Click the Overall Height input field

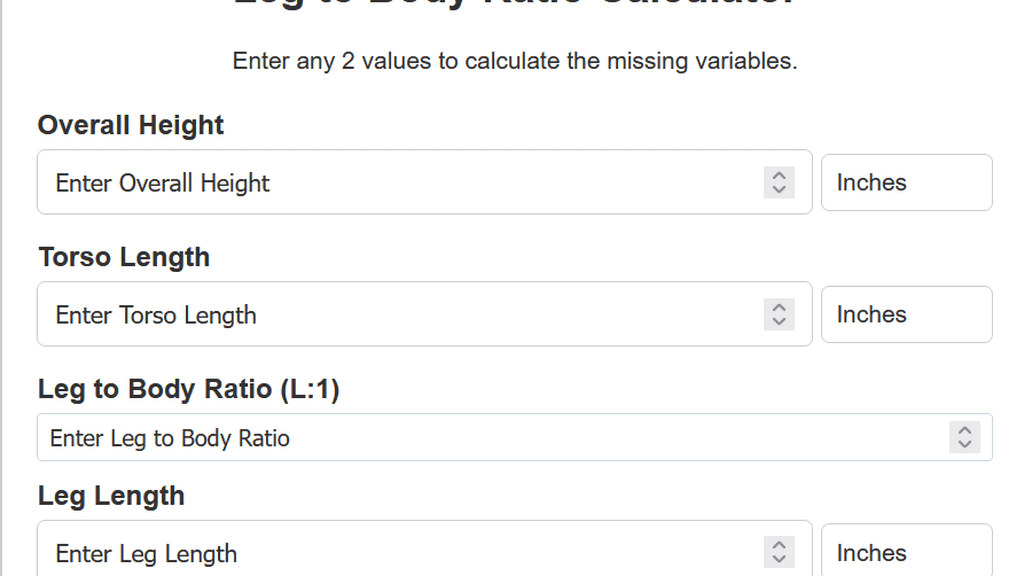point(400,182)
